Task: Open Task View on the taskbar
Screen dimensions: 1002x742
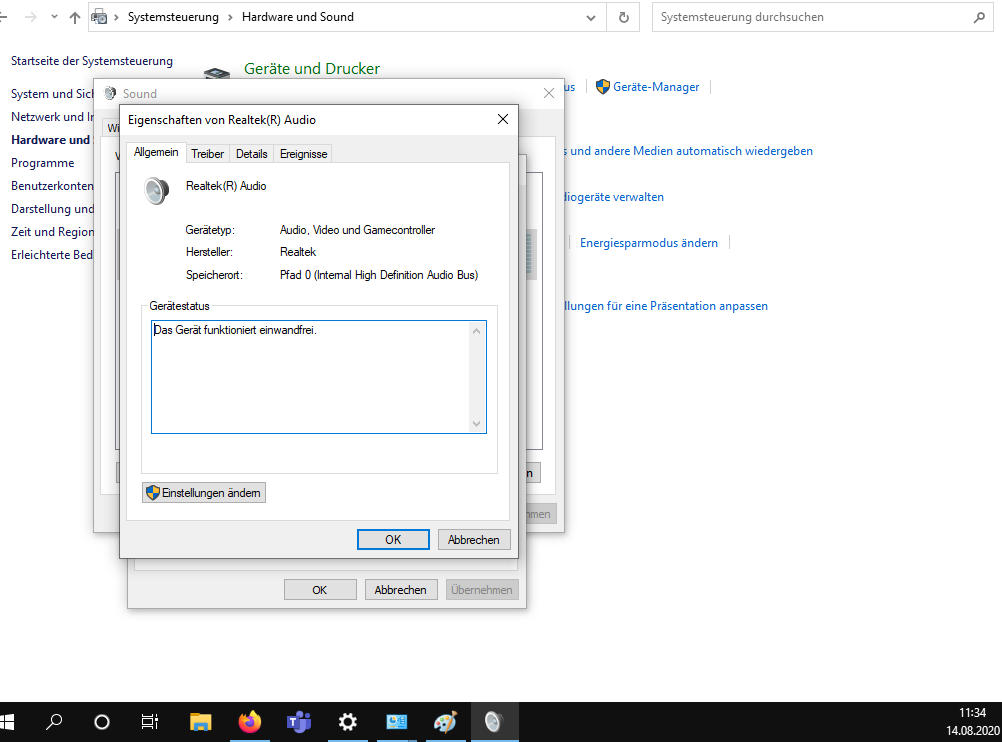Action: pos(150,722)
